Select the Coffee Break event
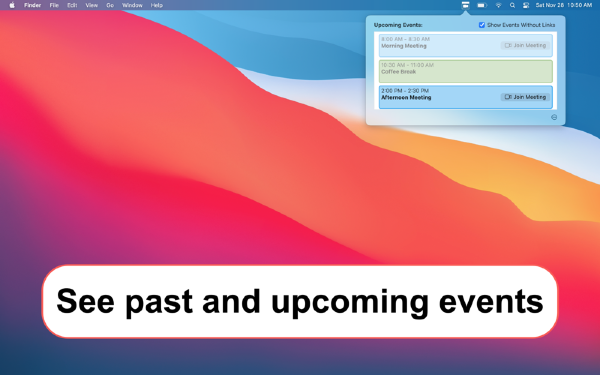The image size is (600, 375). [x=466, y=71]
